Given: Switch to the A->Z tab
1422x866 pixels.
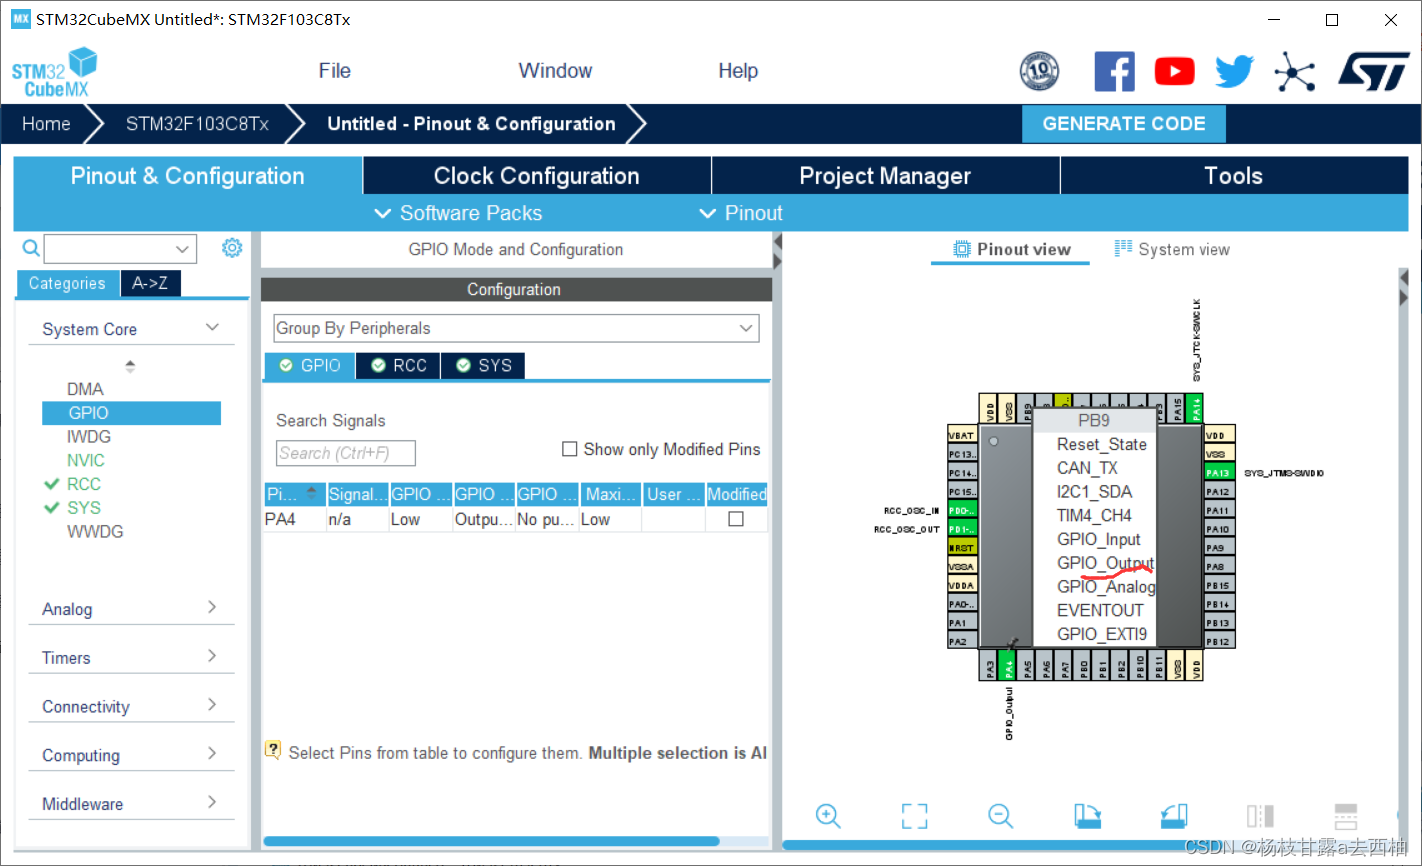Looking at the screenshot, I should (150, 283).
